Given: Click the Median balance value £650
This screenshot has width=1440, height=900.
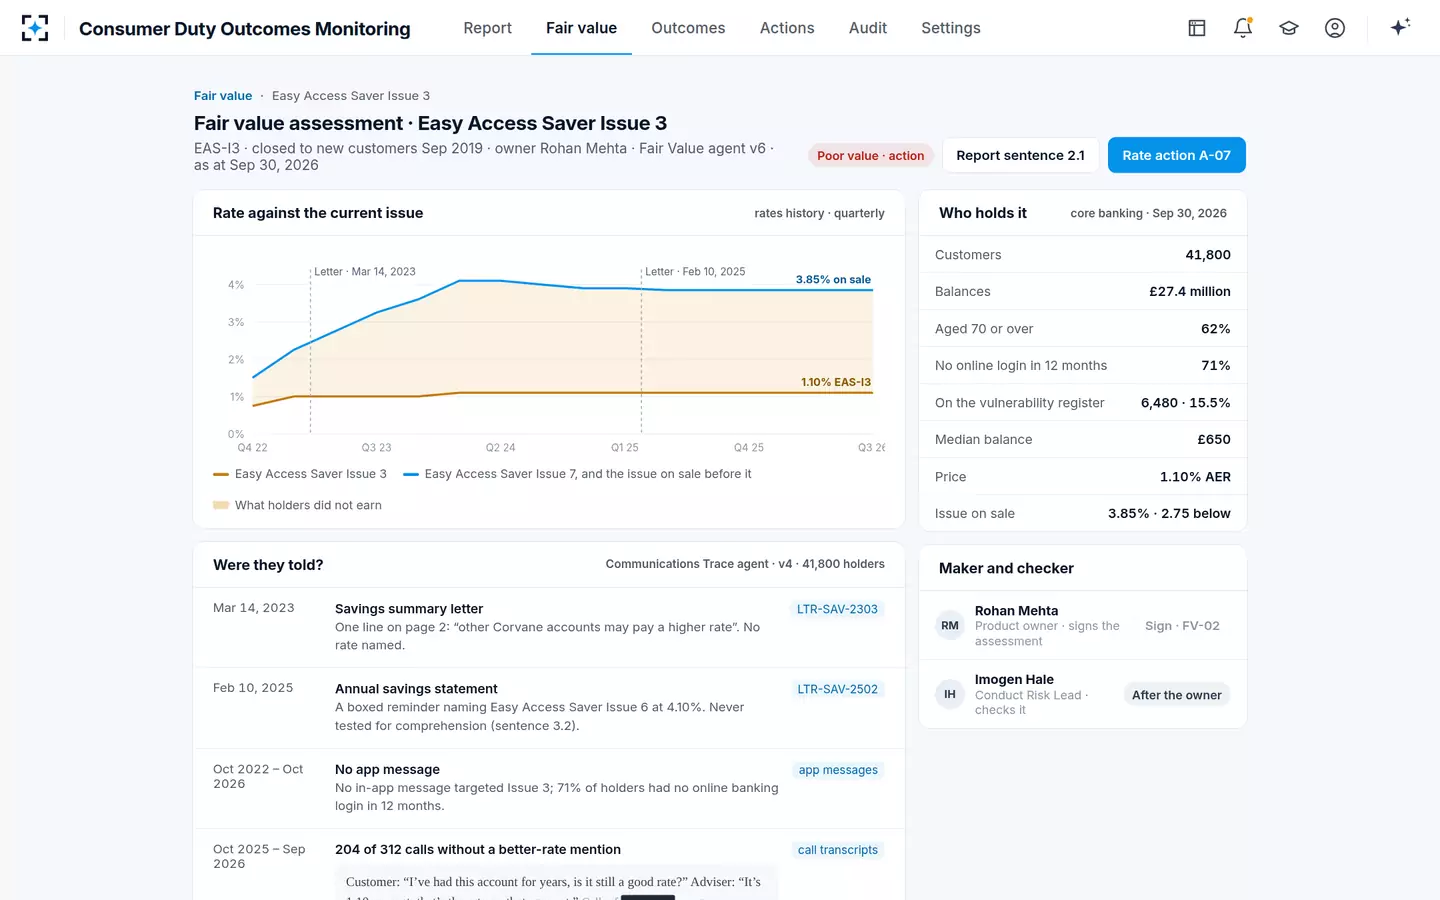Looking at the screenshot, I should 1214,440.
